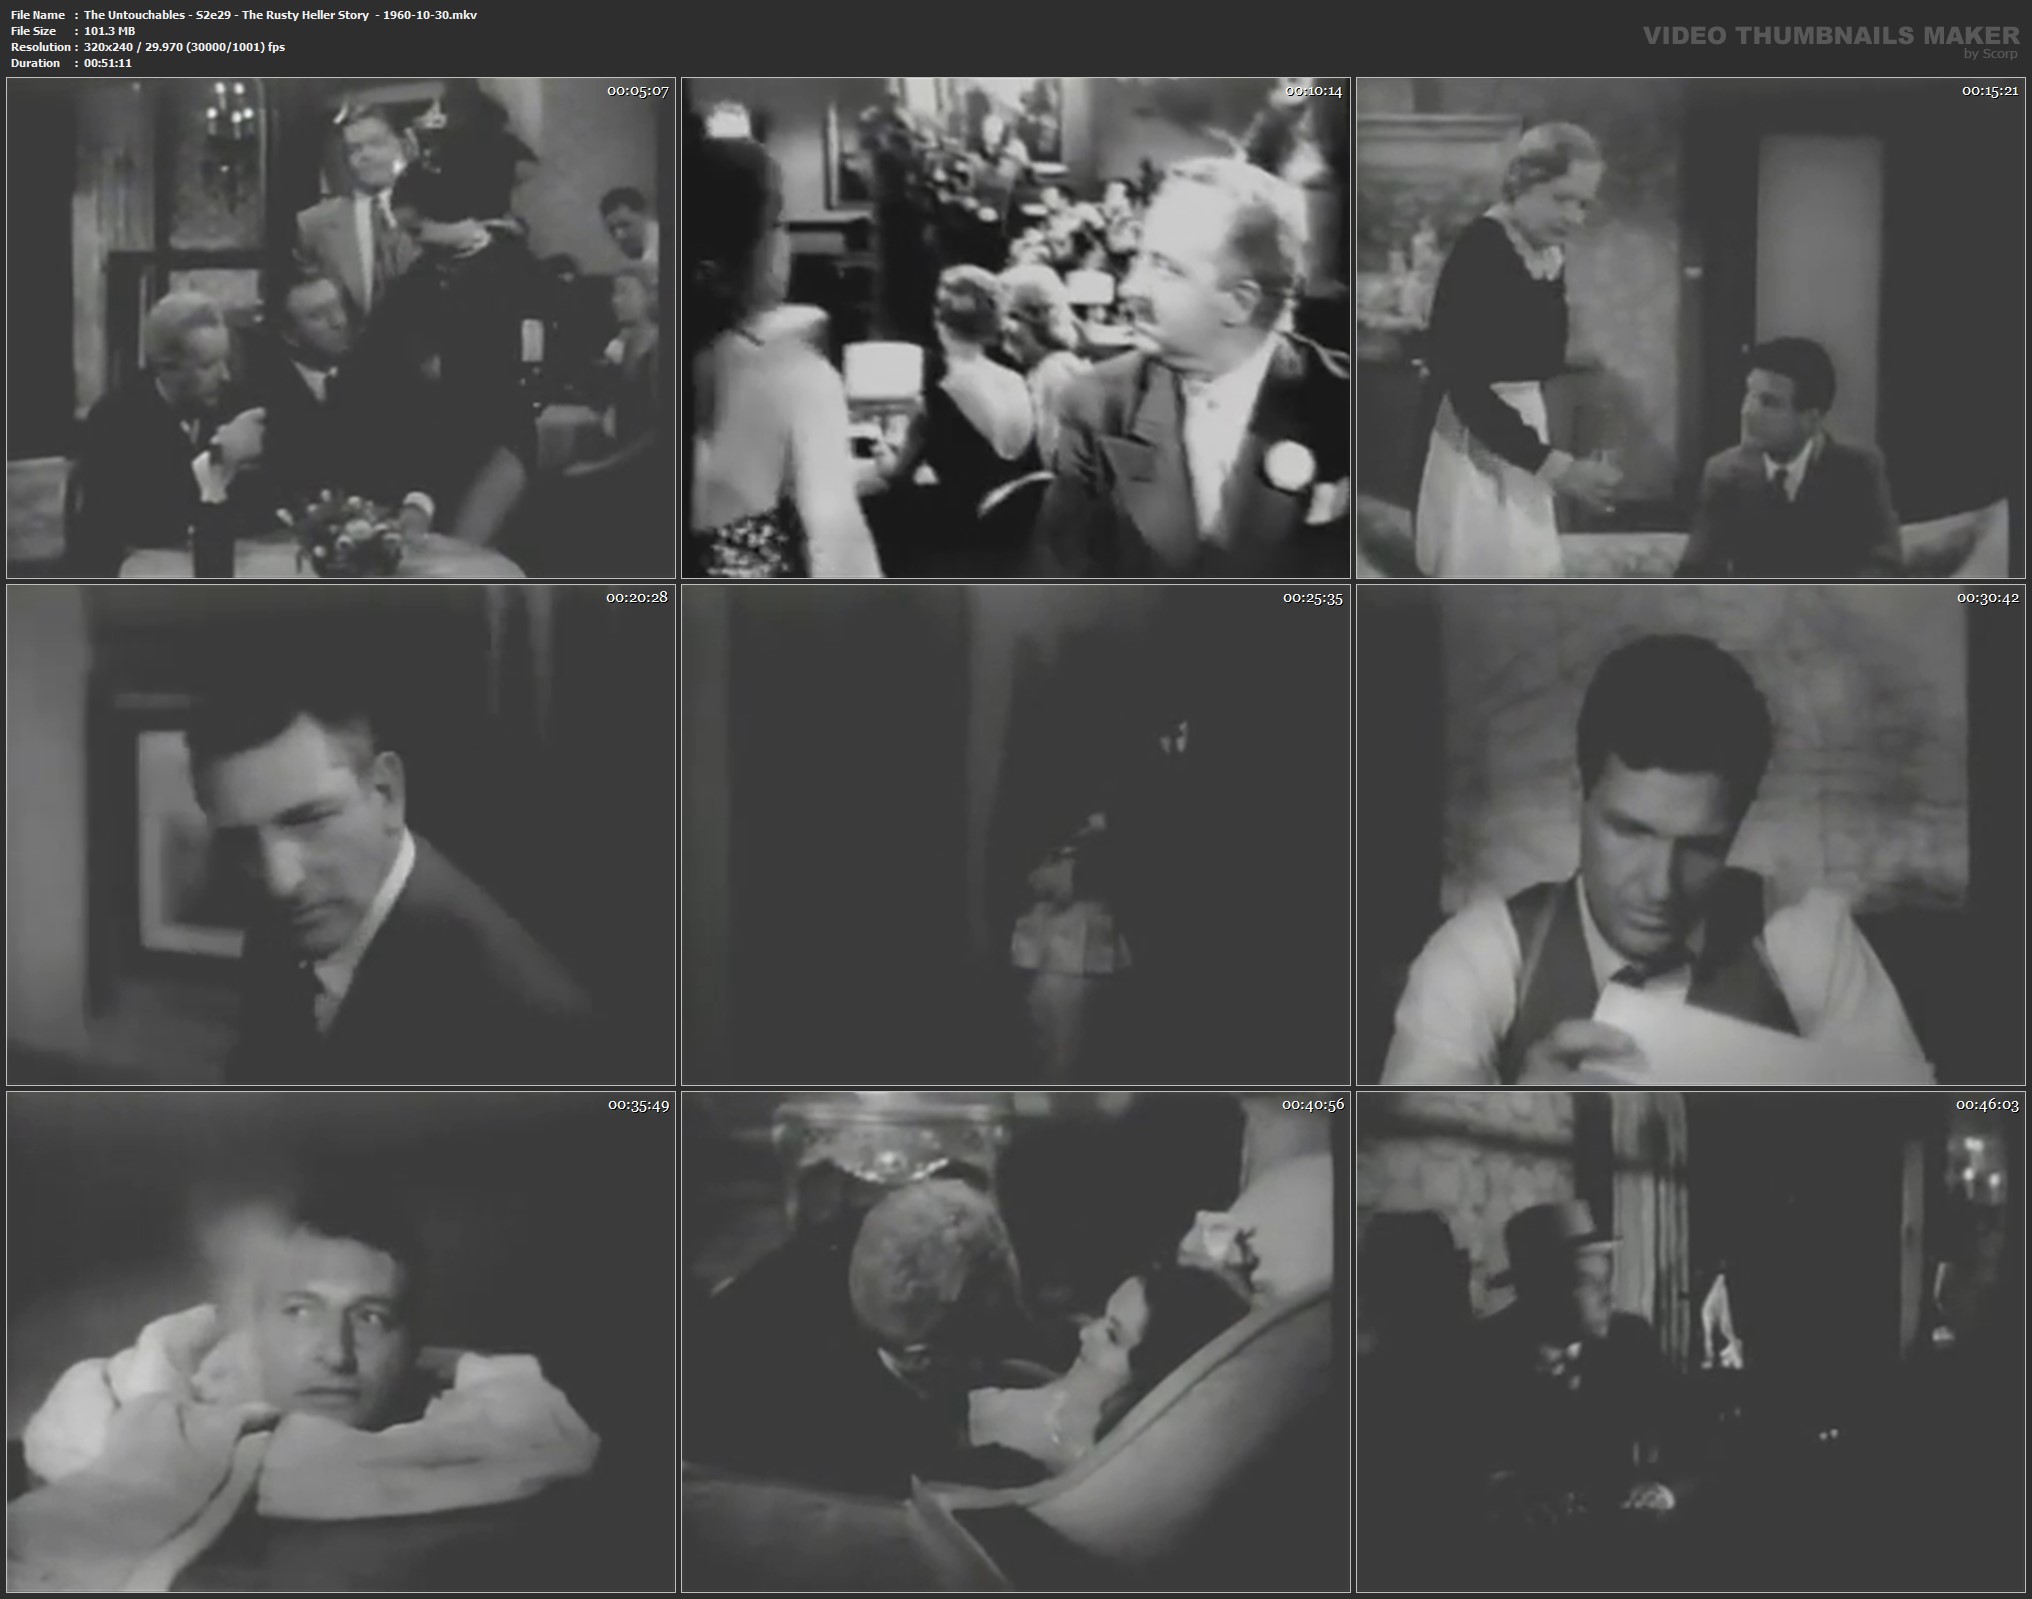The width and height of the screenshot is (2032, 1599).
Task: Select the thumbnail at 00:35:49
Action: pos(341,1342)
